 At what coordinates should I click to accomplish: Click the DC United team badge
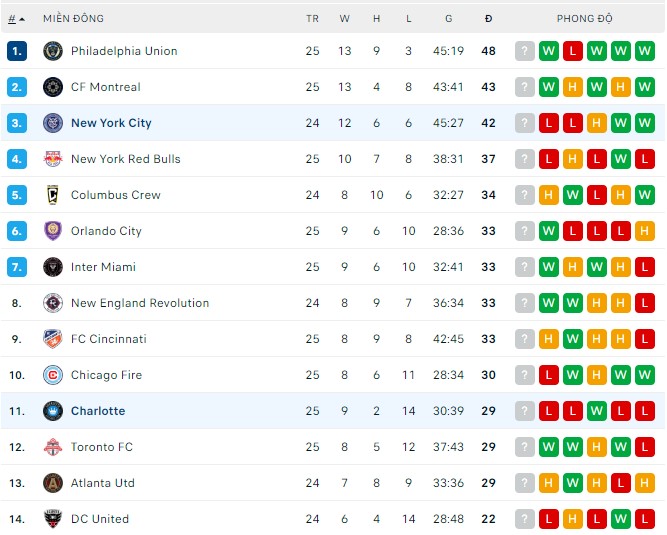tap(53, 519)
